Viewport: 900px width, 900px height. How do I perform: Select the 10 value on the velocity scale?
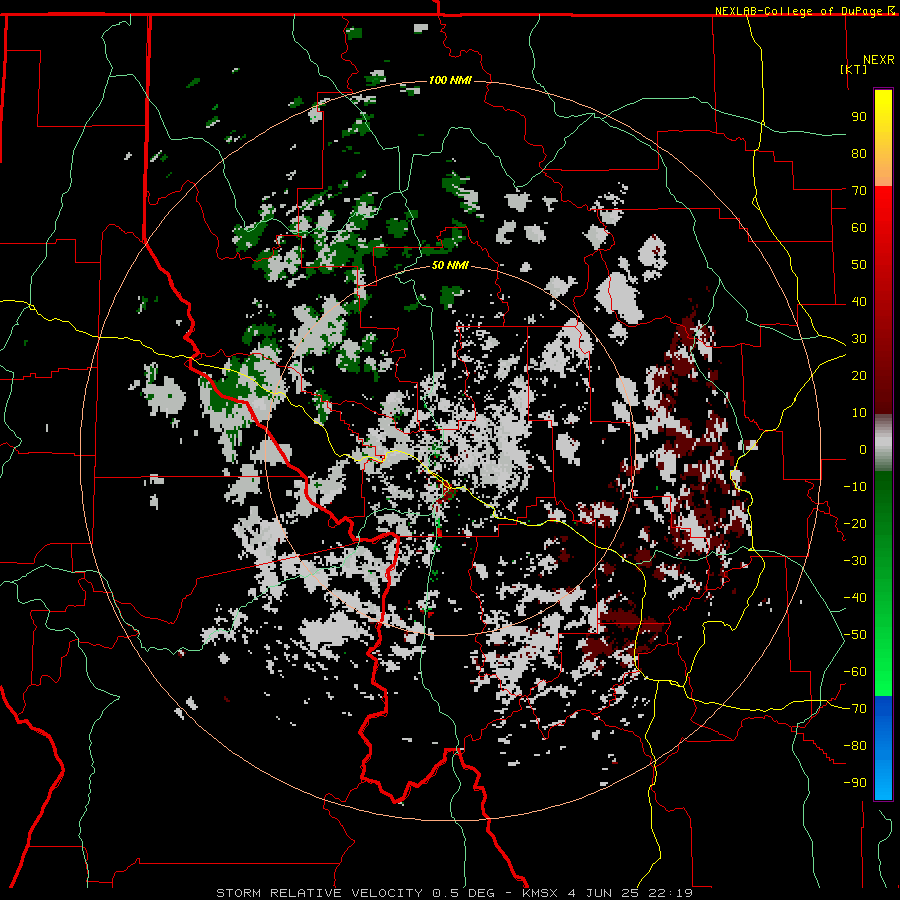(x=859, y=413)
